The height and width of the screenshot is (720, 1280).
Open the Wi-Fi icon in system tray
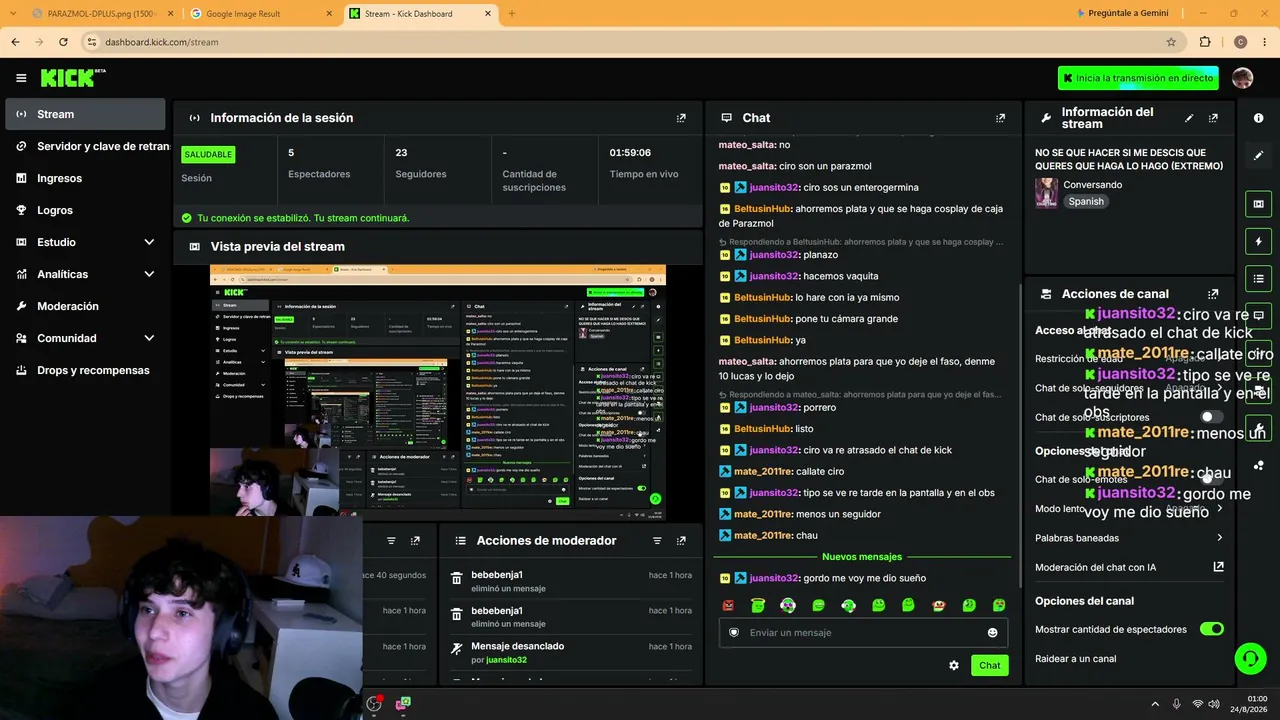[1197, 704]
